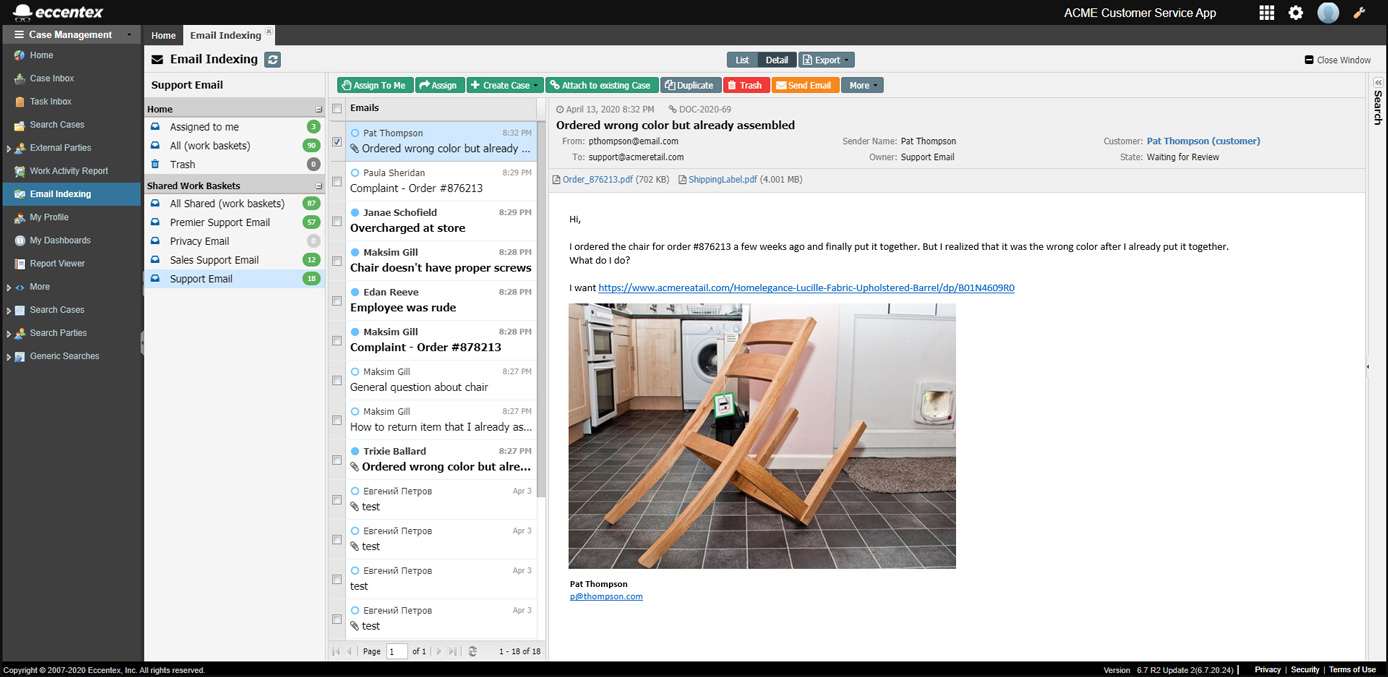The height and width of the screenshot is (677, 1388).
Task: Click the Trash toolbar button
Action: coord(745,86)
